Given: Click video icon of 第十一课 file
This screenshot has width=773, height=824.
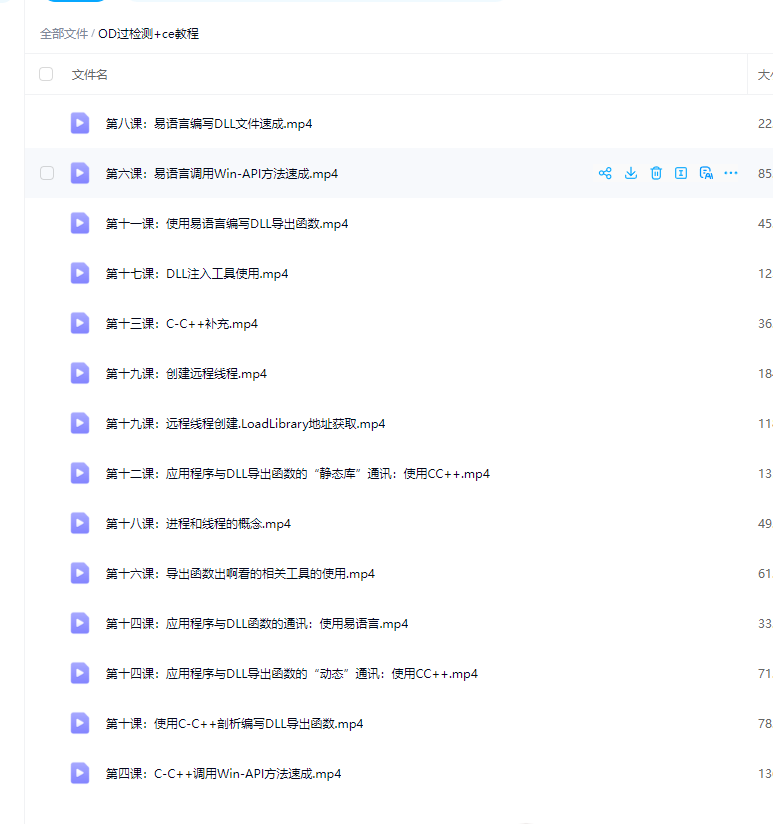Looking at the screenshot, I should point(80,223).
